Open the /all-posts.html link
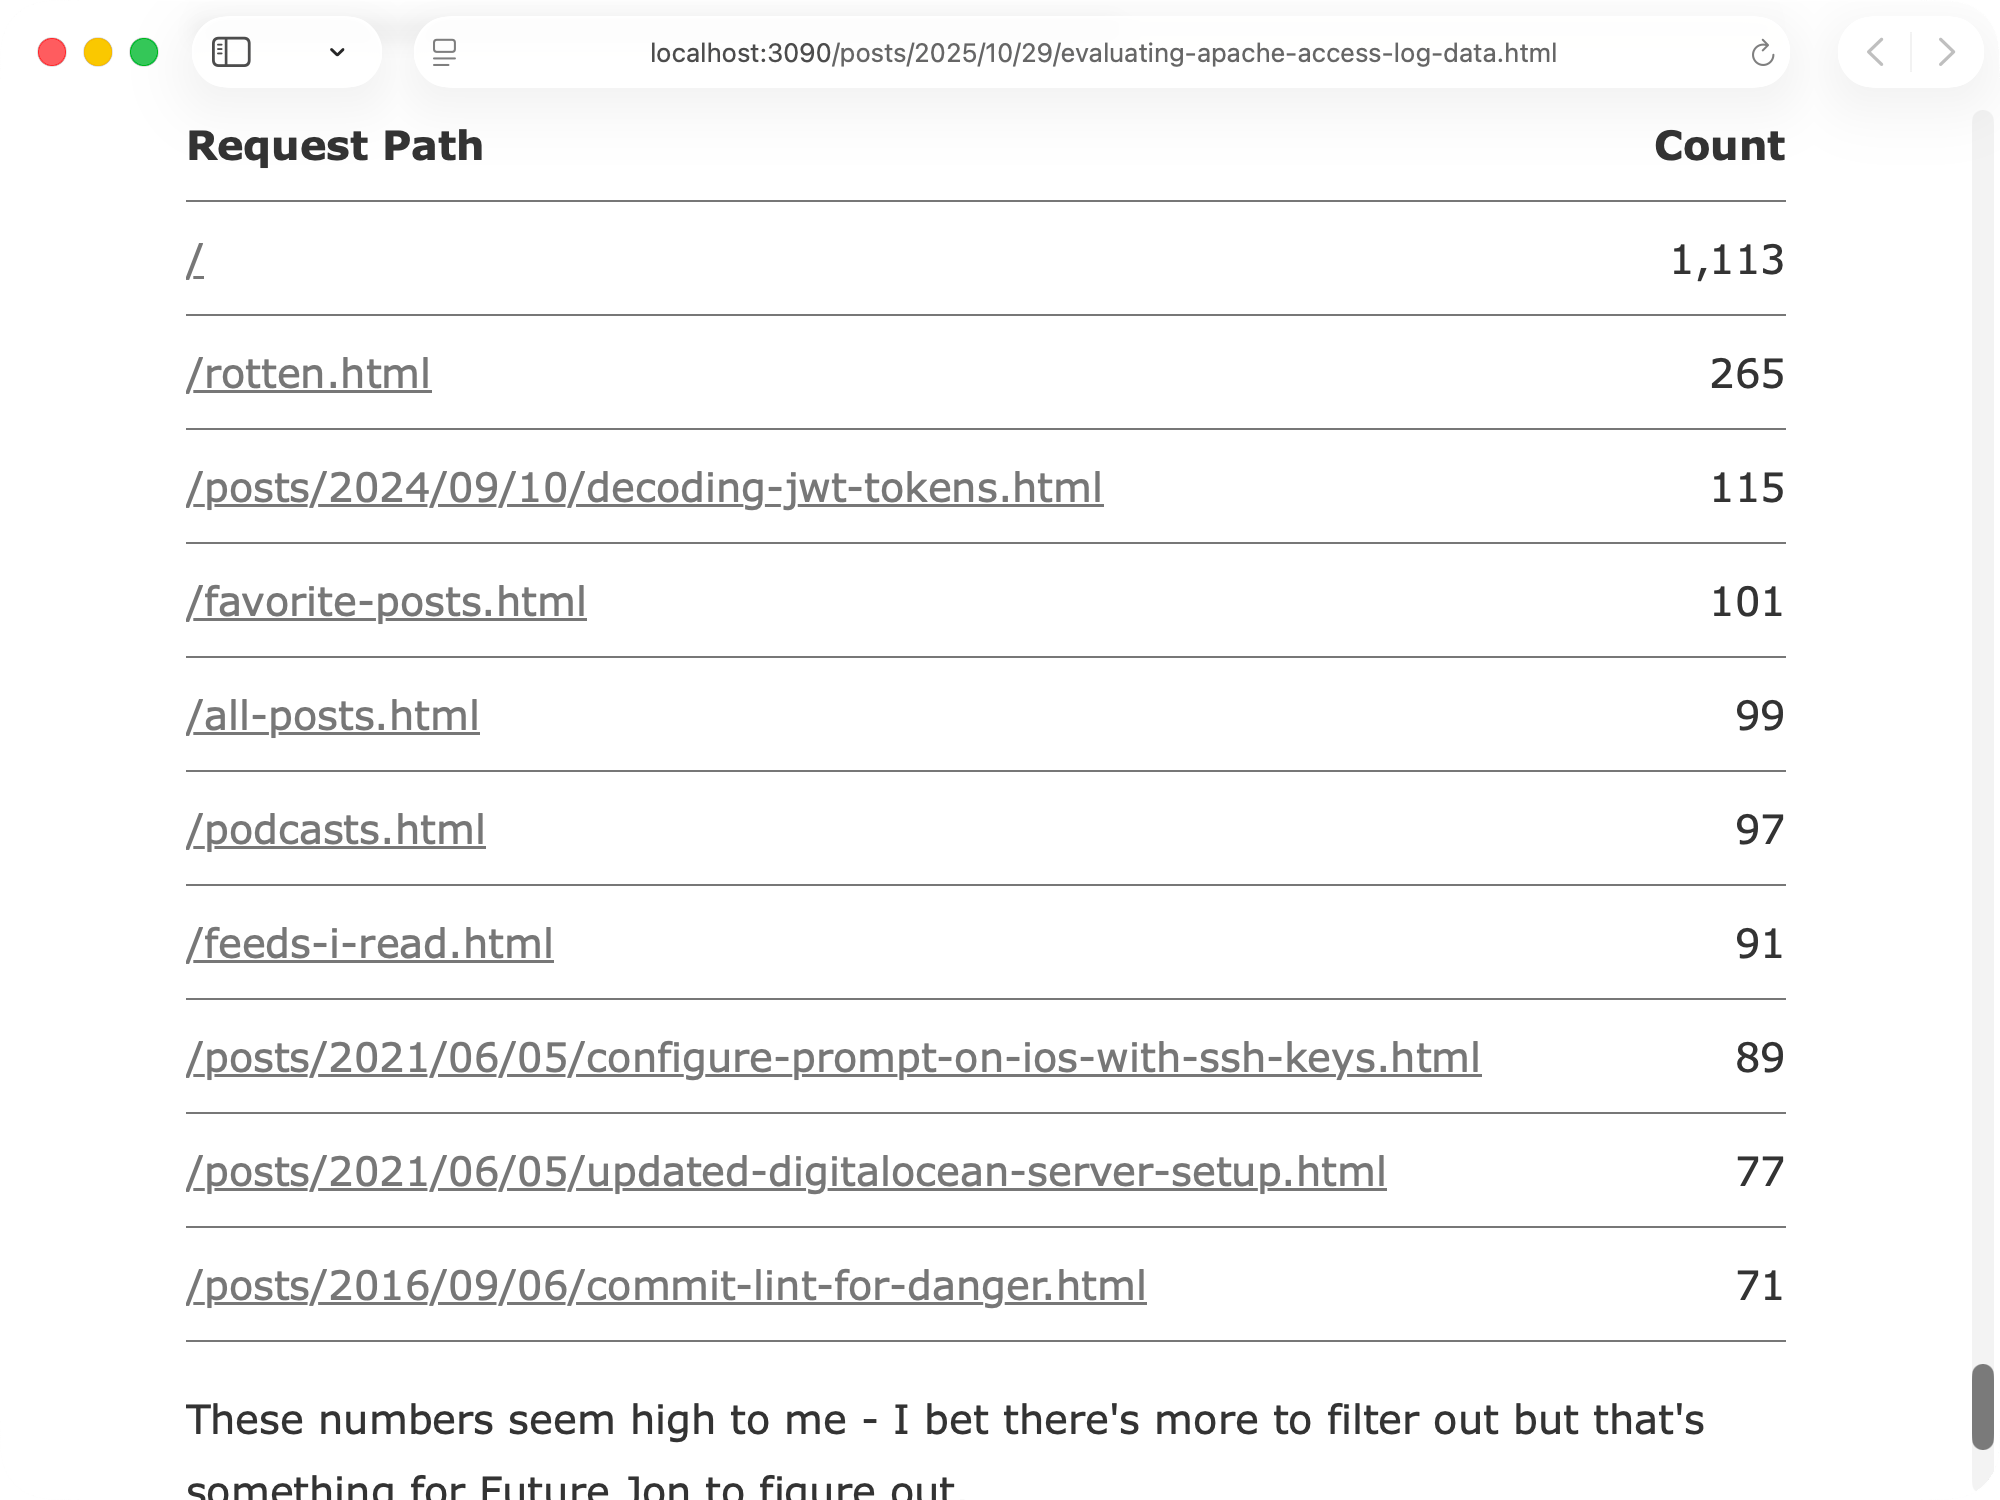 click(332, 716)
